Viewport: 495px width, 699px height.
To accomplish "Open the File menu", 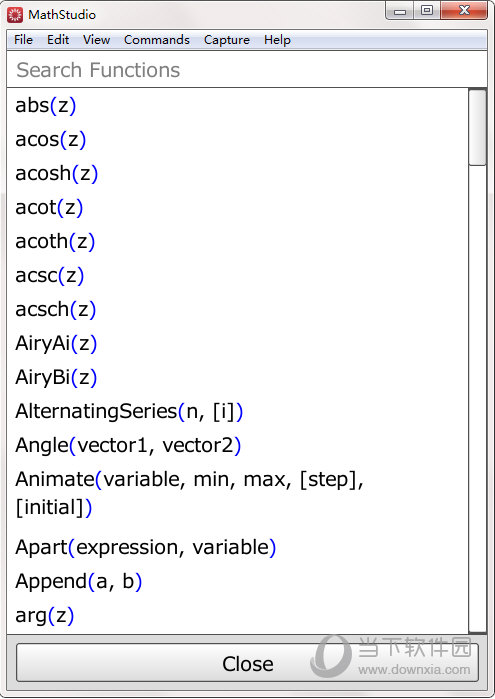I will [x=23, y=40].
